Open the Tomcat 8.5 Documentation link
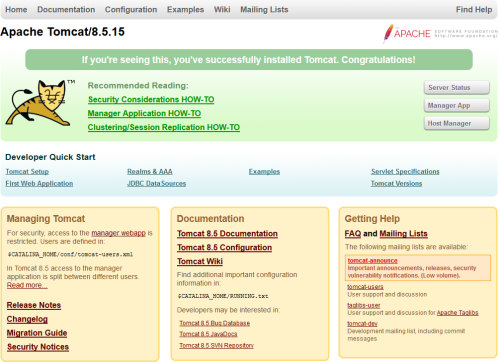500x362 pixels. pos(227,234)
